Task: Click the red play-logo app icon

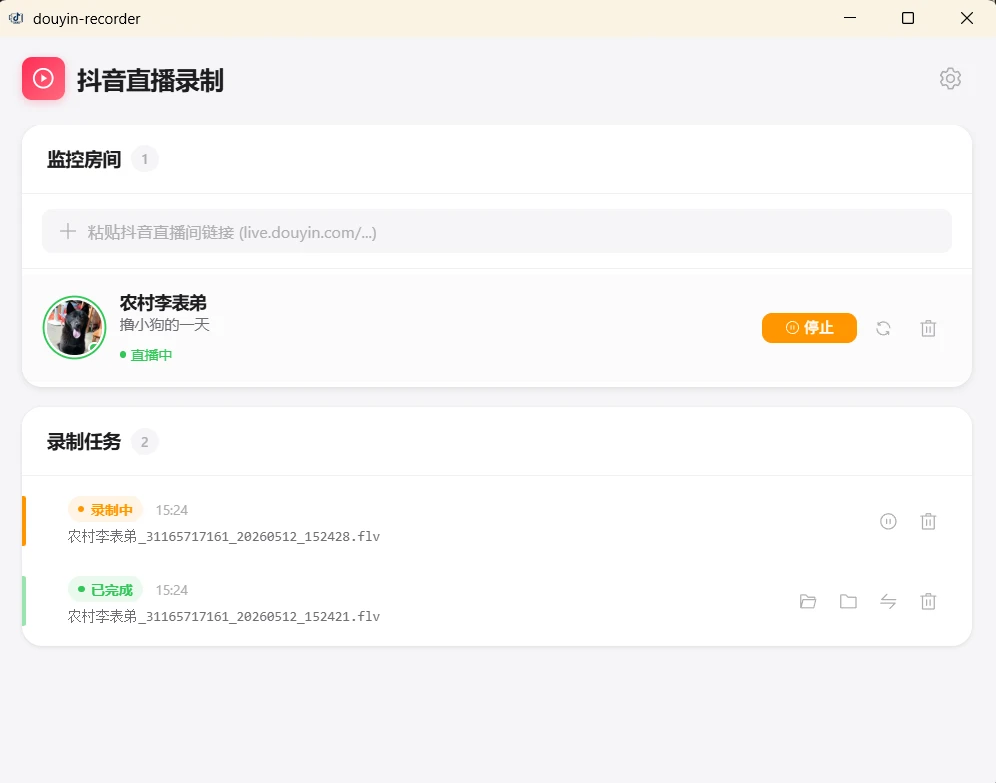Action: pyautogui.click(x=43, y=79)
